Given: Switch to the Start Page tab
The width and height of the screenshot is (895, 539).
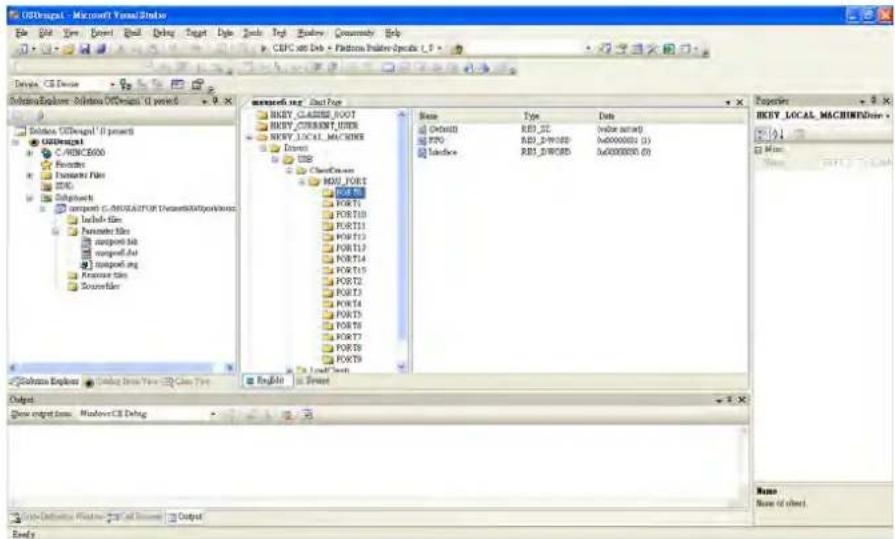Looking at the screenshot, I should [x=325, y=102].
